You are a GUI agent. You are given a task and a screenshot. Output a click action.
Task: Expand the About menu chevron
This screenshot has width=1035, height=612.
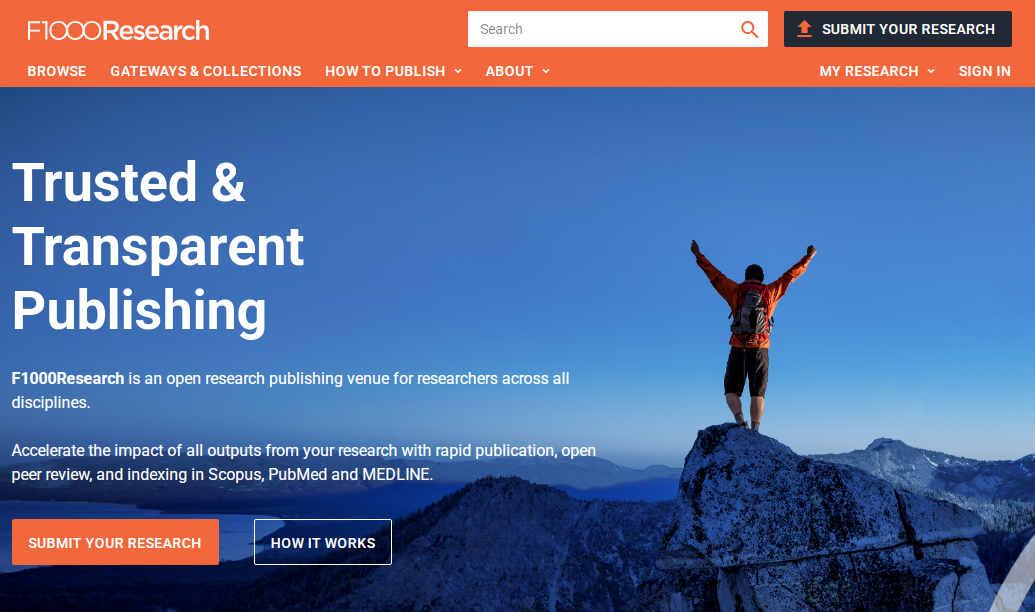[x=546, y=71]
